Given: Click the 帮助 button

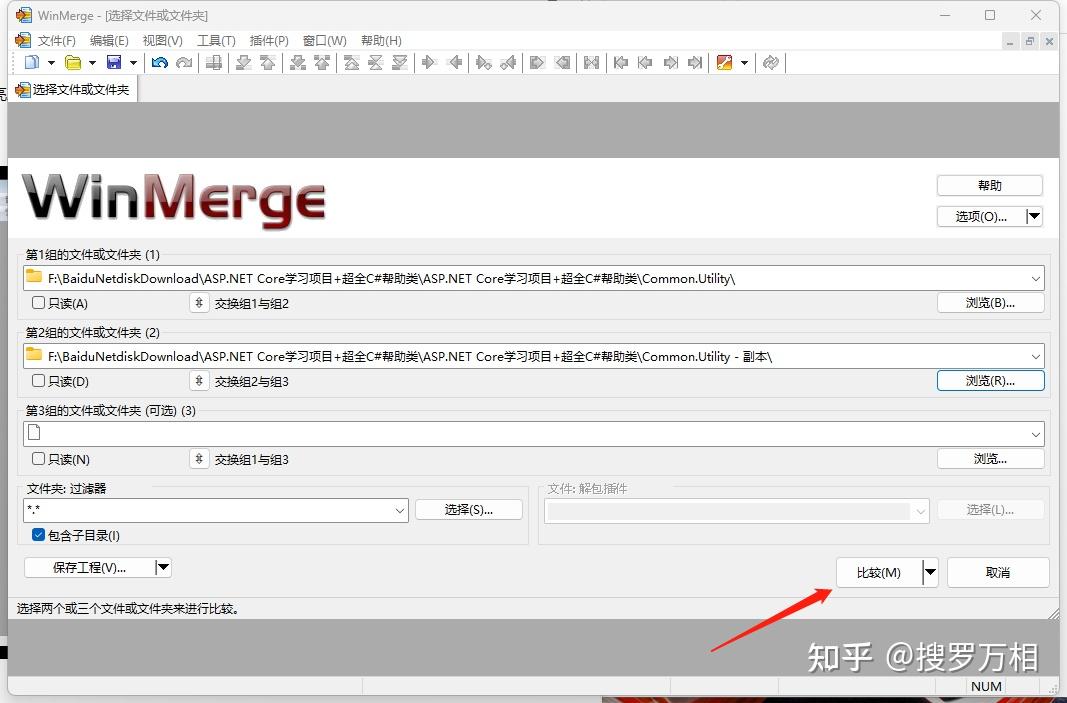Looking at the screenshot, I should pyautogui.click(x=989, y=185).
